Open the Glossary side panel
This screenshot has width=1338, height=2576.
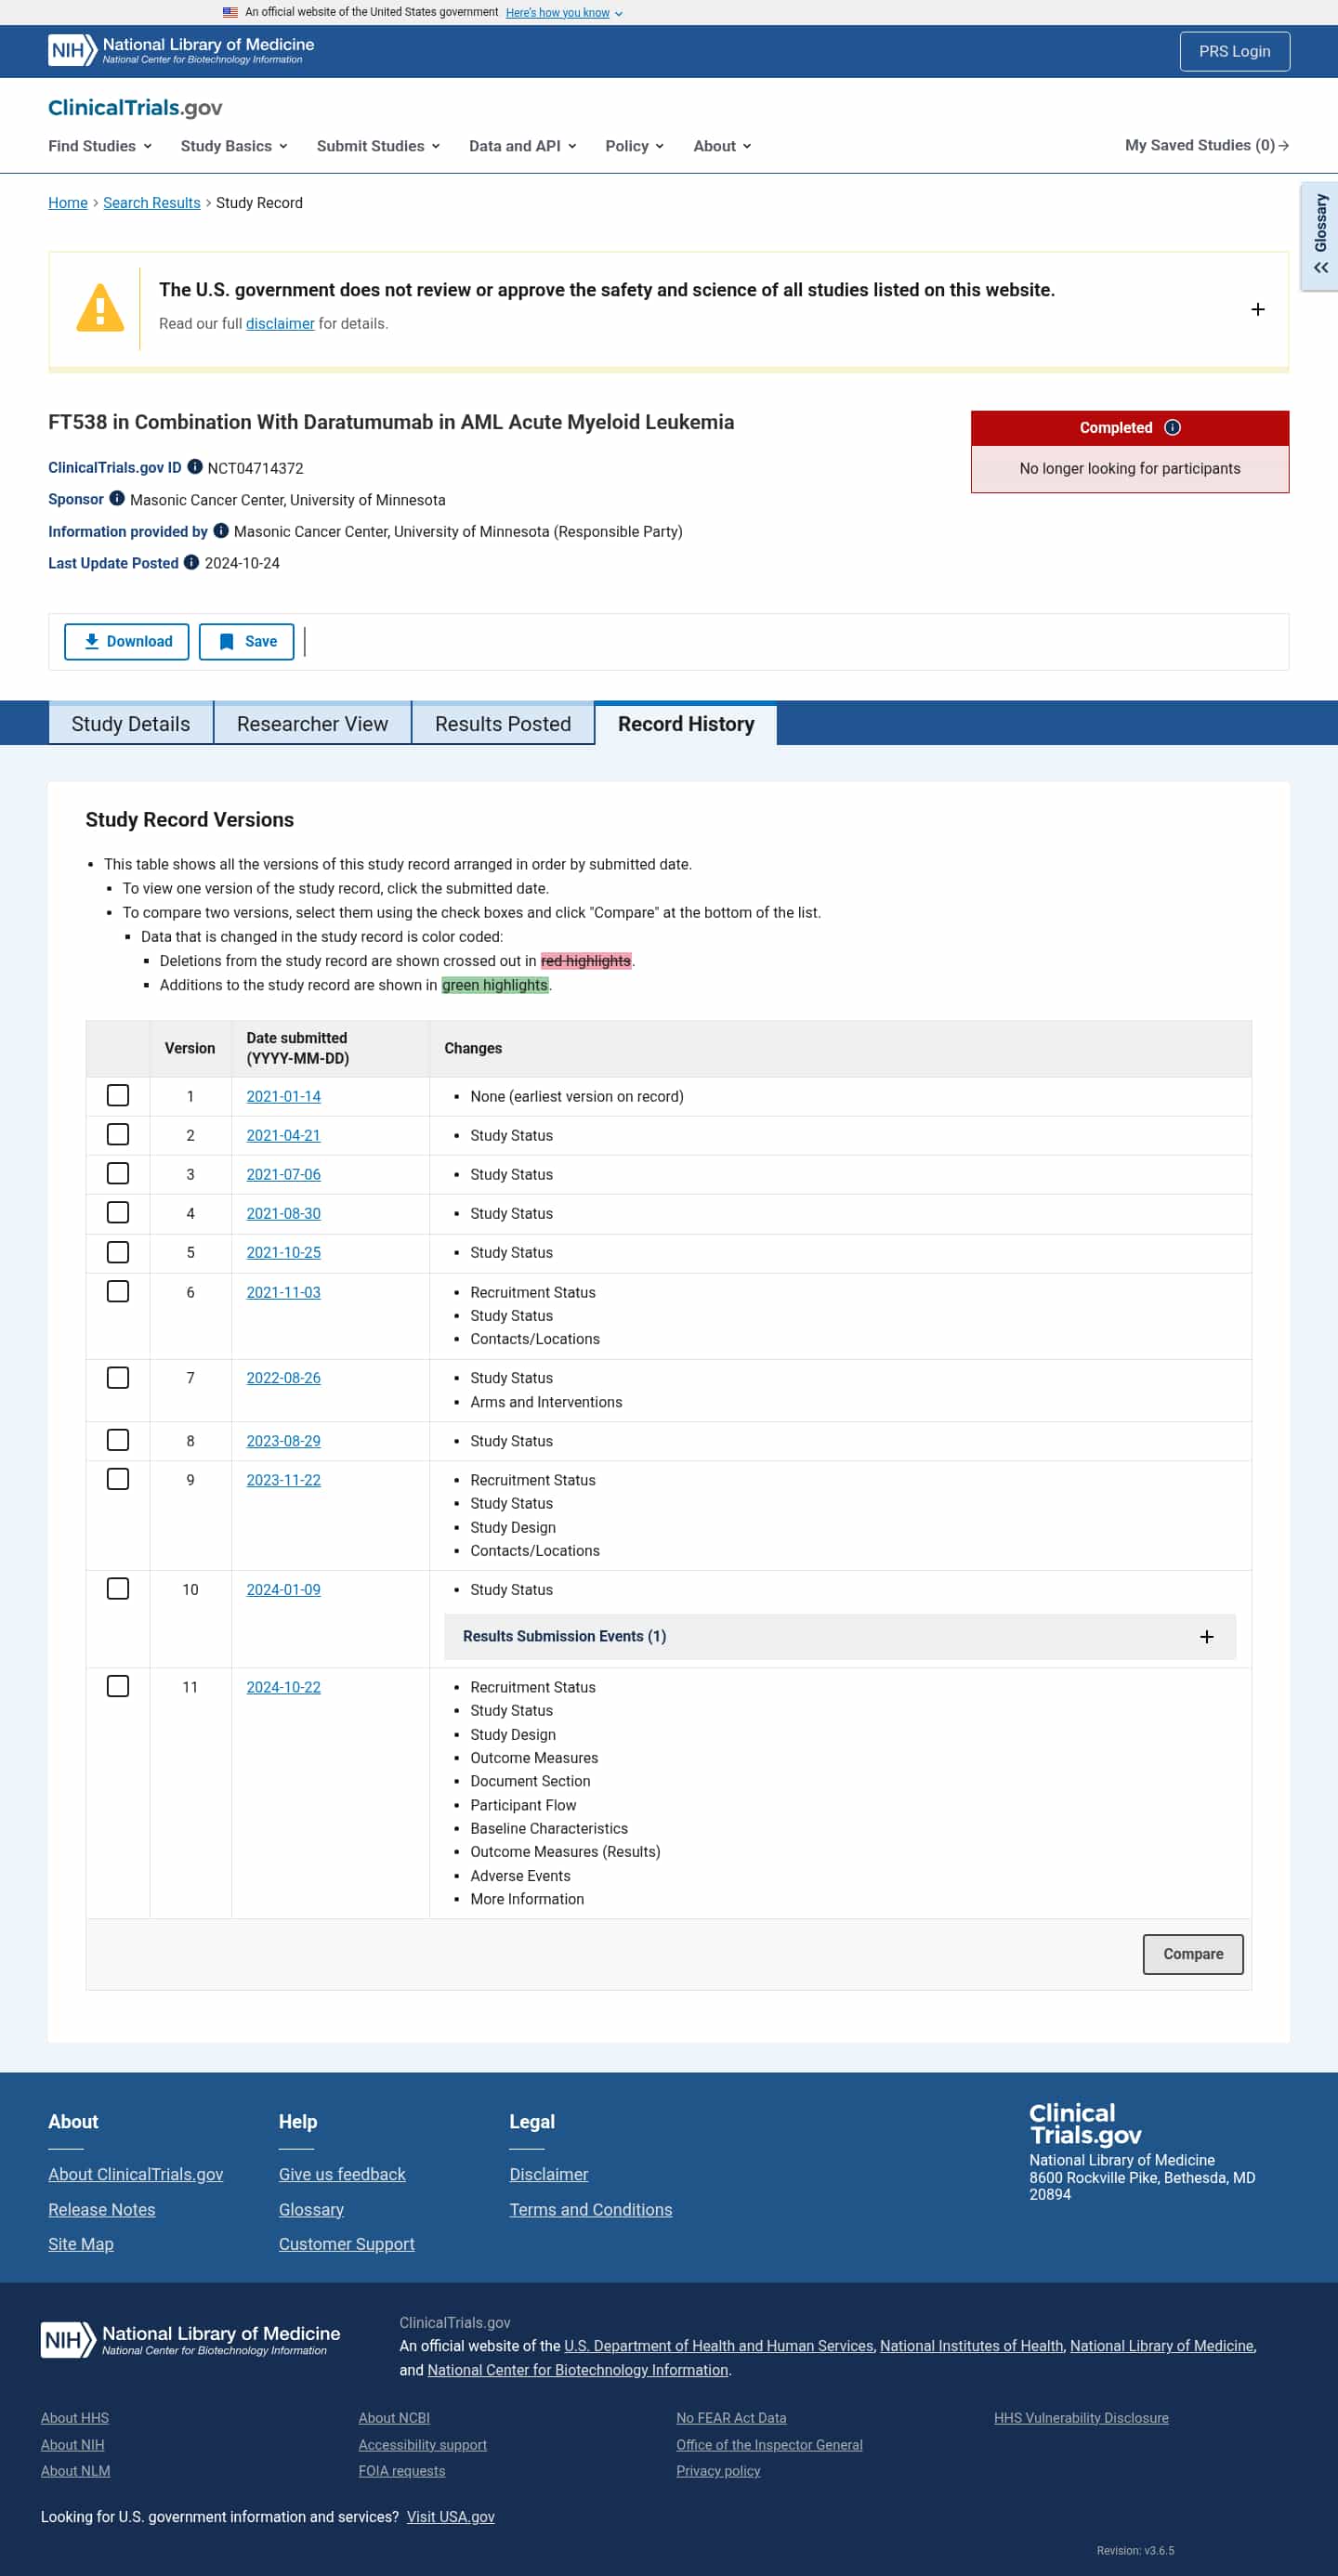(1320, 236)
